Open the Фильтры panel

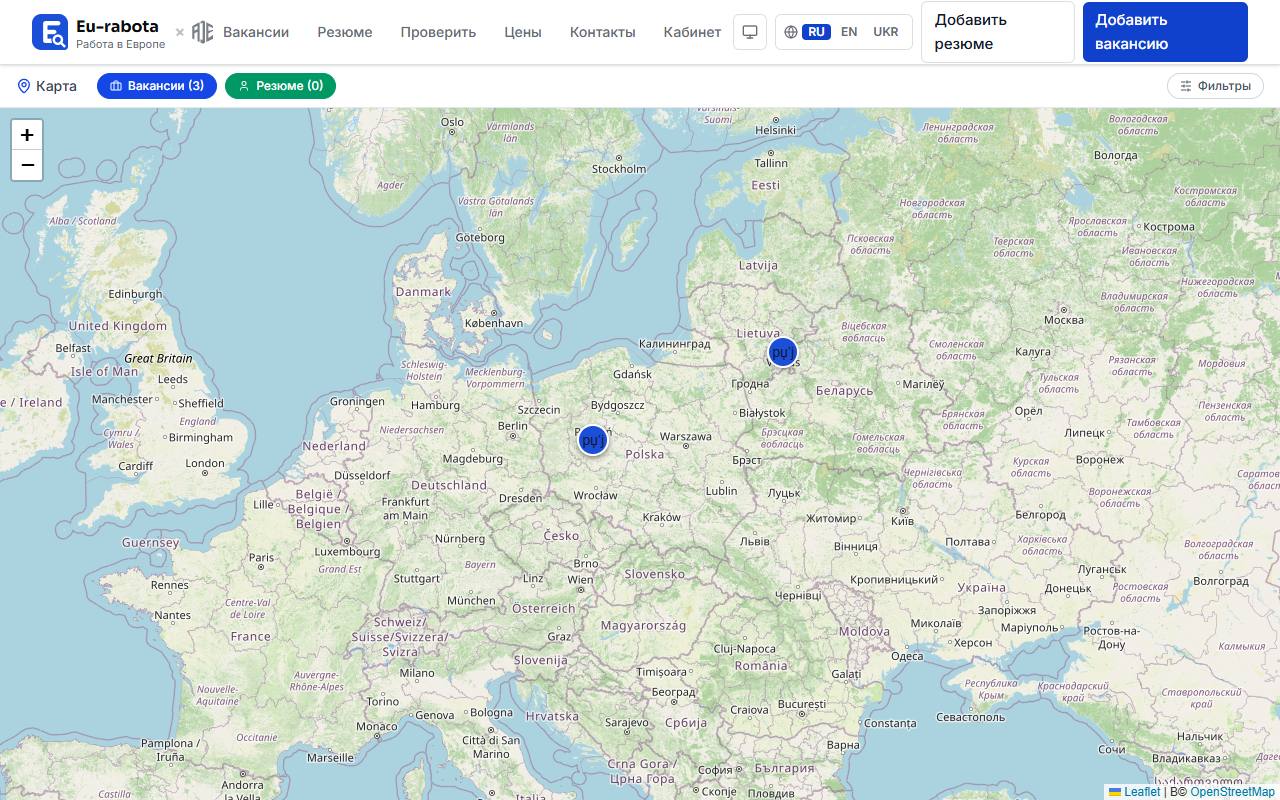(x=1215, y=86)
